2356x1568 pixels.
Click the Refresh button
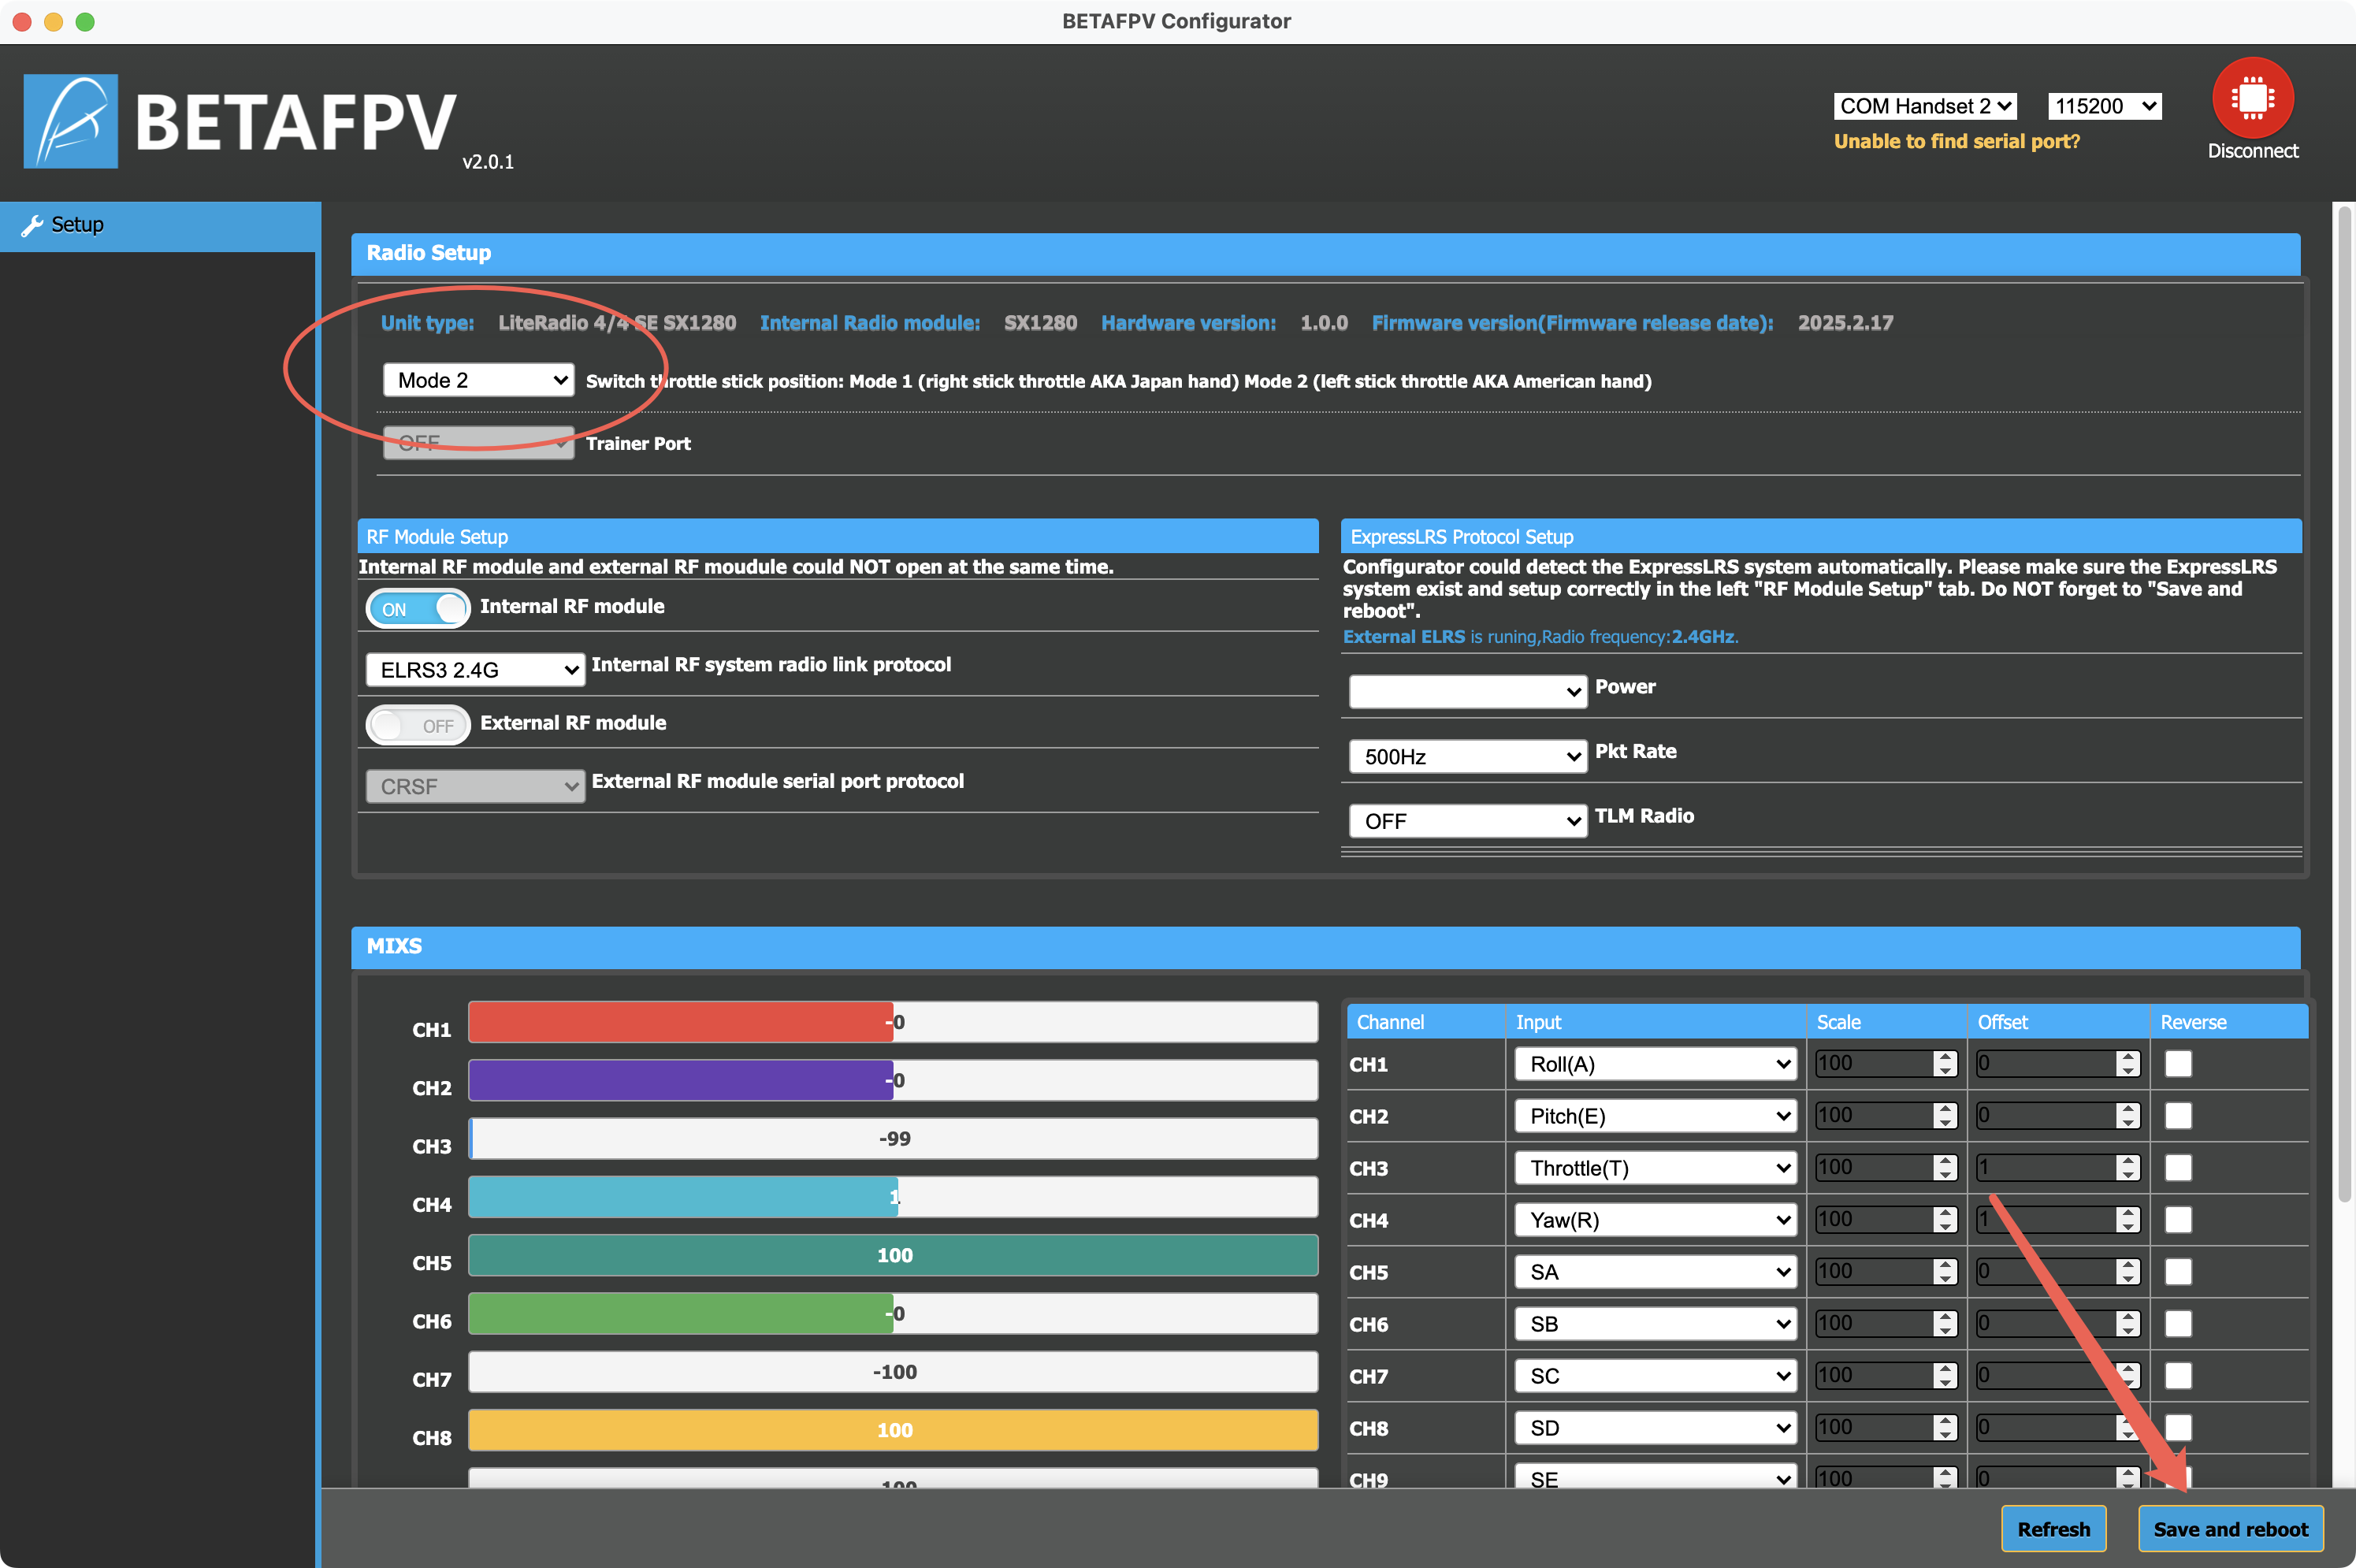2053,1529
